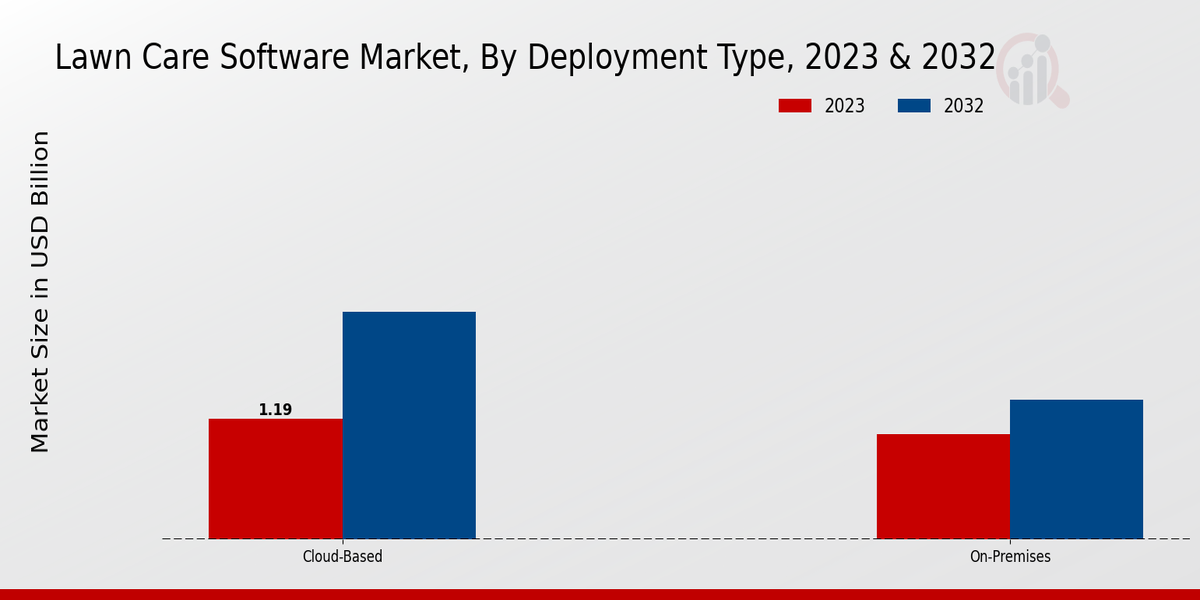The width and height of the screenshot is (1200, 600).
Task: Click the red footer strip at the bottom
Action: click(x=600, y=594)
